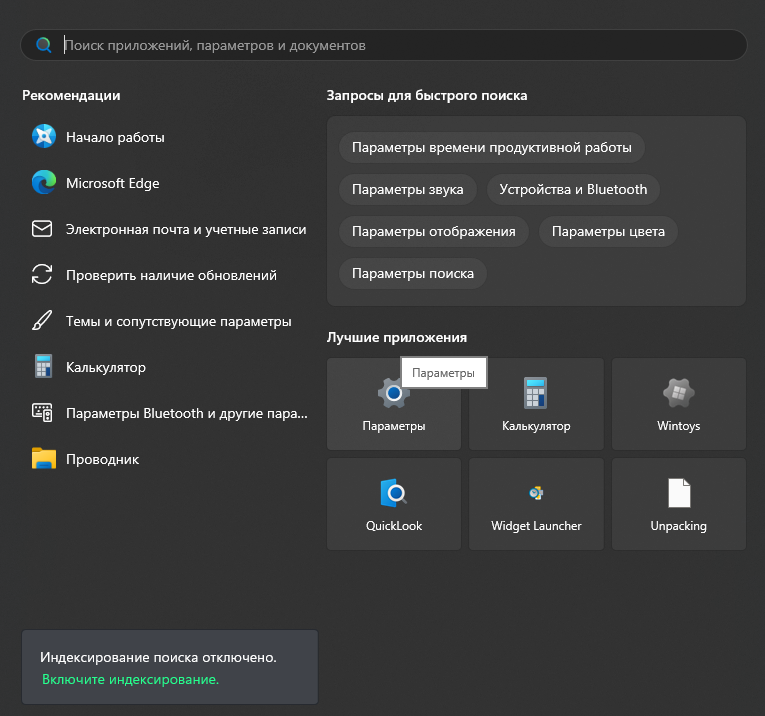
Task: Open the Widget Launcher tile
Action: 536,504
